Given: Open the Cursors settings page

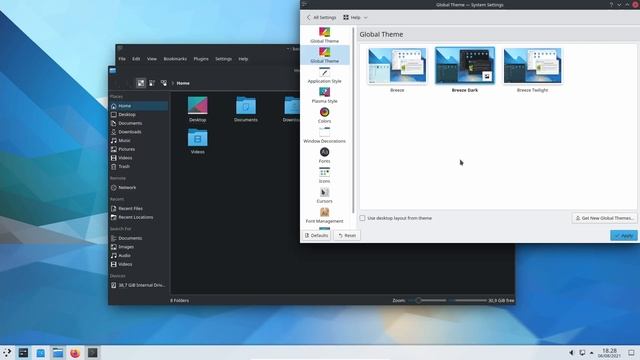Looking at the screenshot, I should (x=324, y=196).
